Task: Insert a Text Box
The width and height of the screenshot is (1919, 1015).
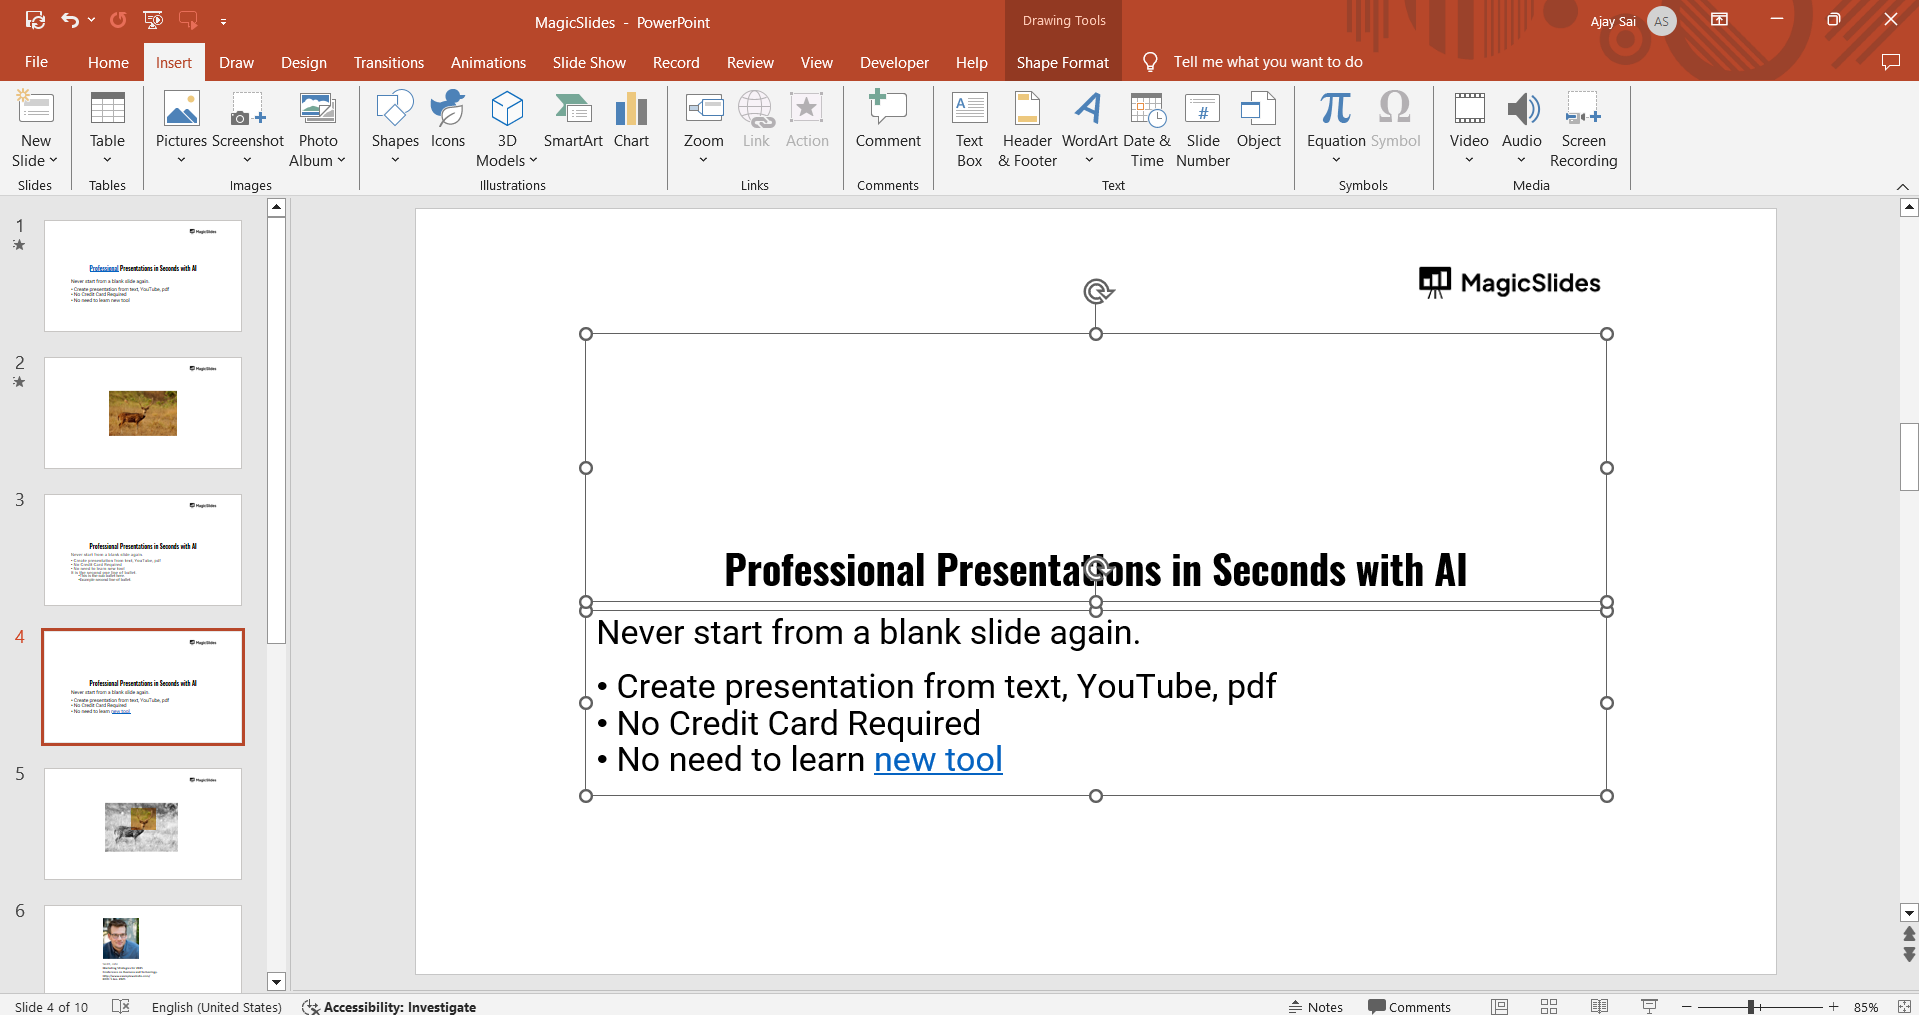Action: click(x=969, y=129)
